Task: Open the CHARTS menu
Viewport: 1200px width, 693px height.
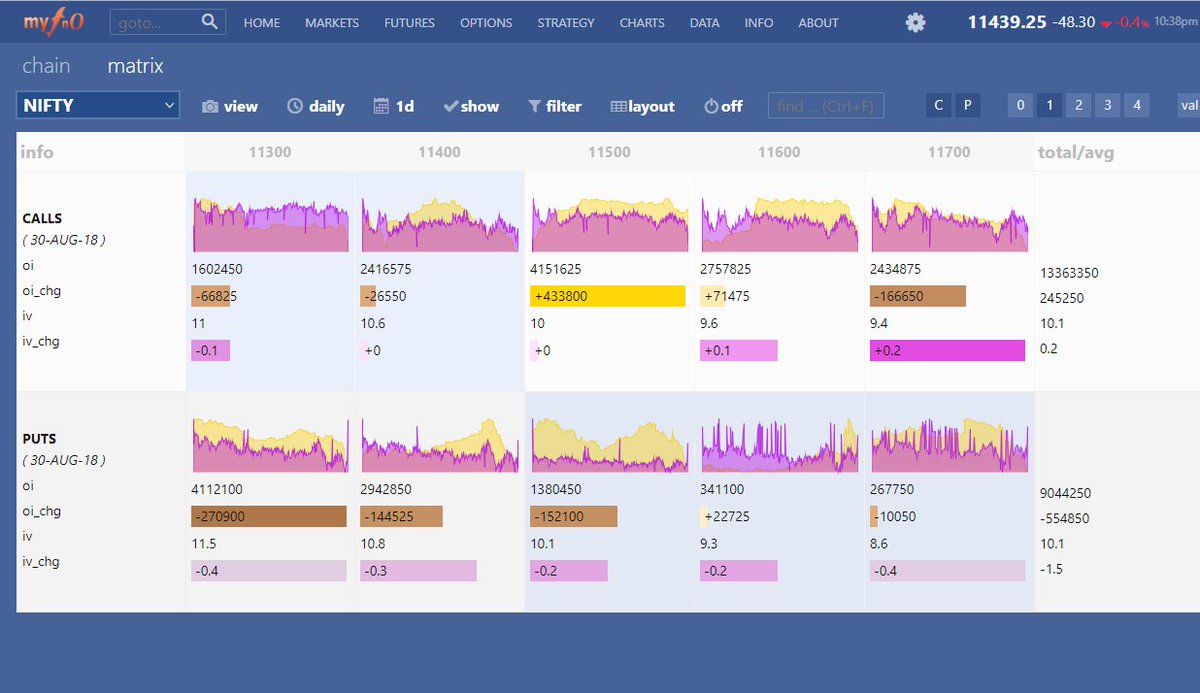Action: 642,22
